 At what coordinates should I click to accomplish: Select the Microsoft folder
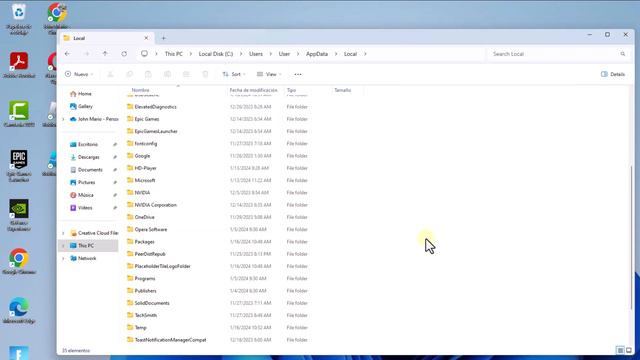tap(145, 180)
